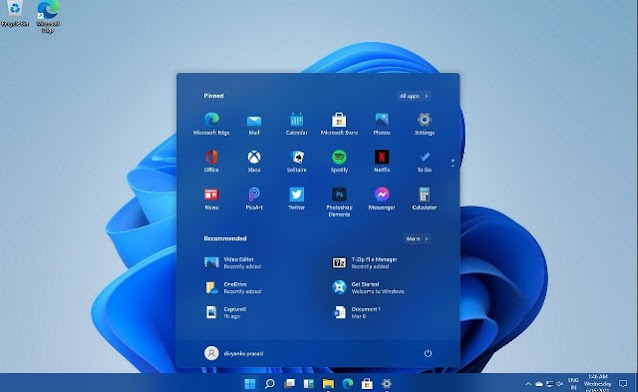Screen dimensions: 638x392
Task: Open the notification center icon
Action: (623, 383)
